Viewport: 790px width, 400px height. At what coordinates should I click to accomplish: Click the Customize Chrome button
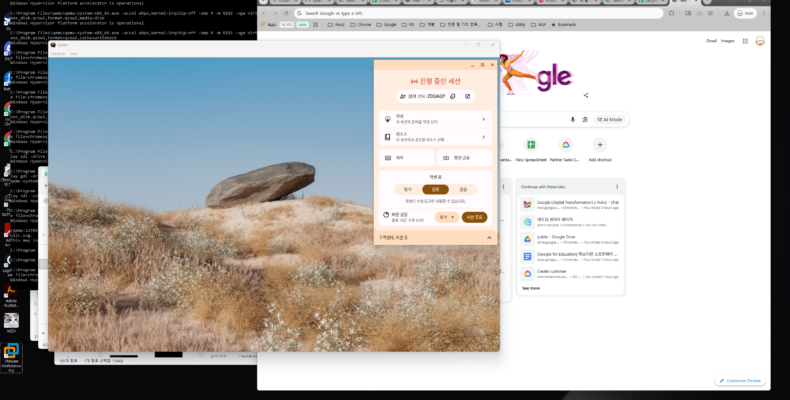coord(741,380)
